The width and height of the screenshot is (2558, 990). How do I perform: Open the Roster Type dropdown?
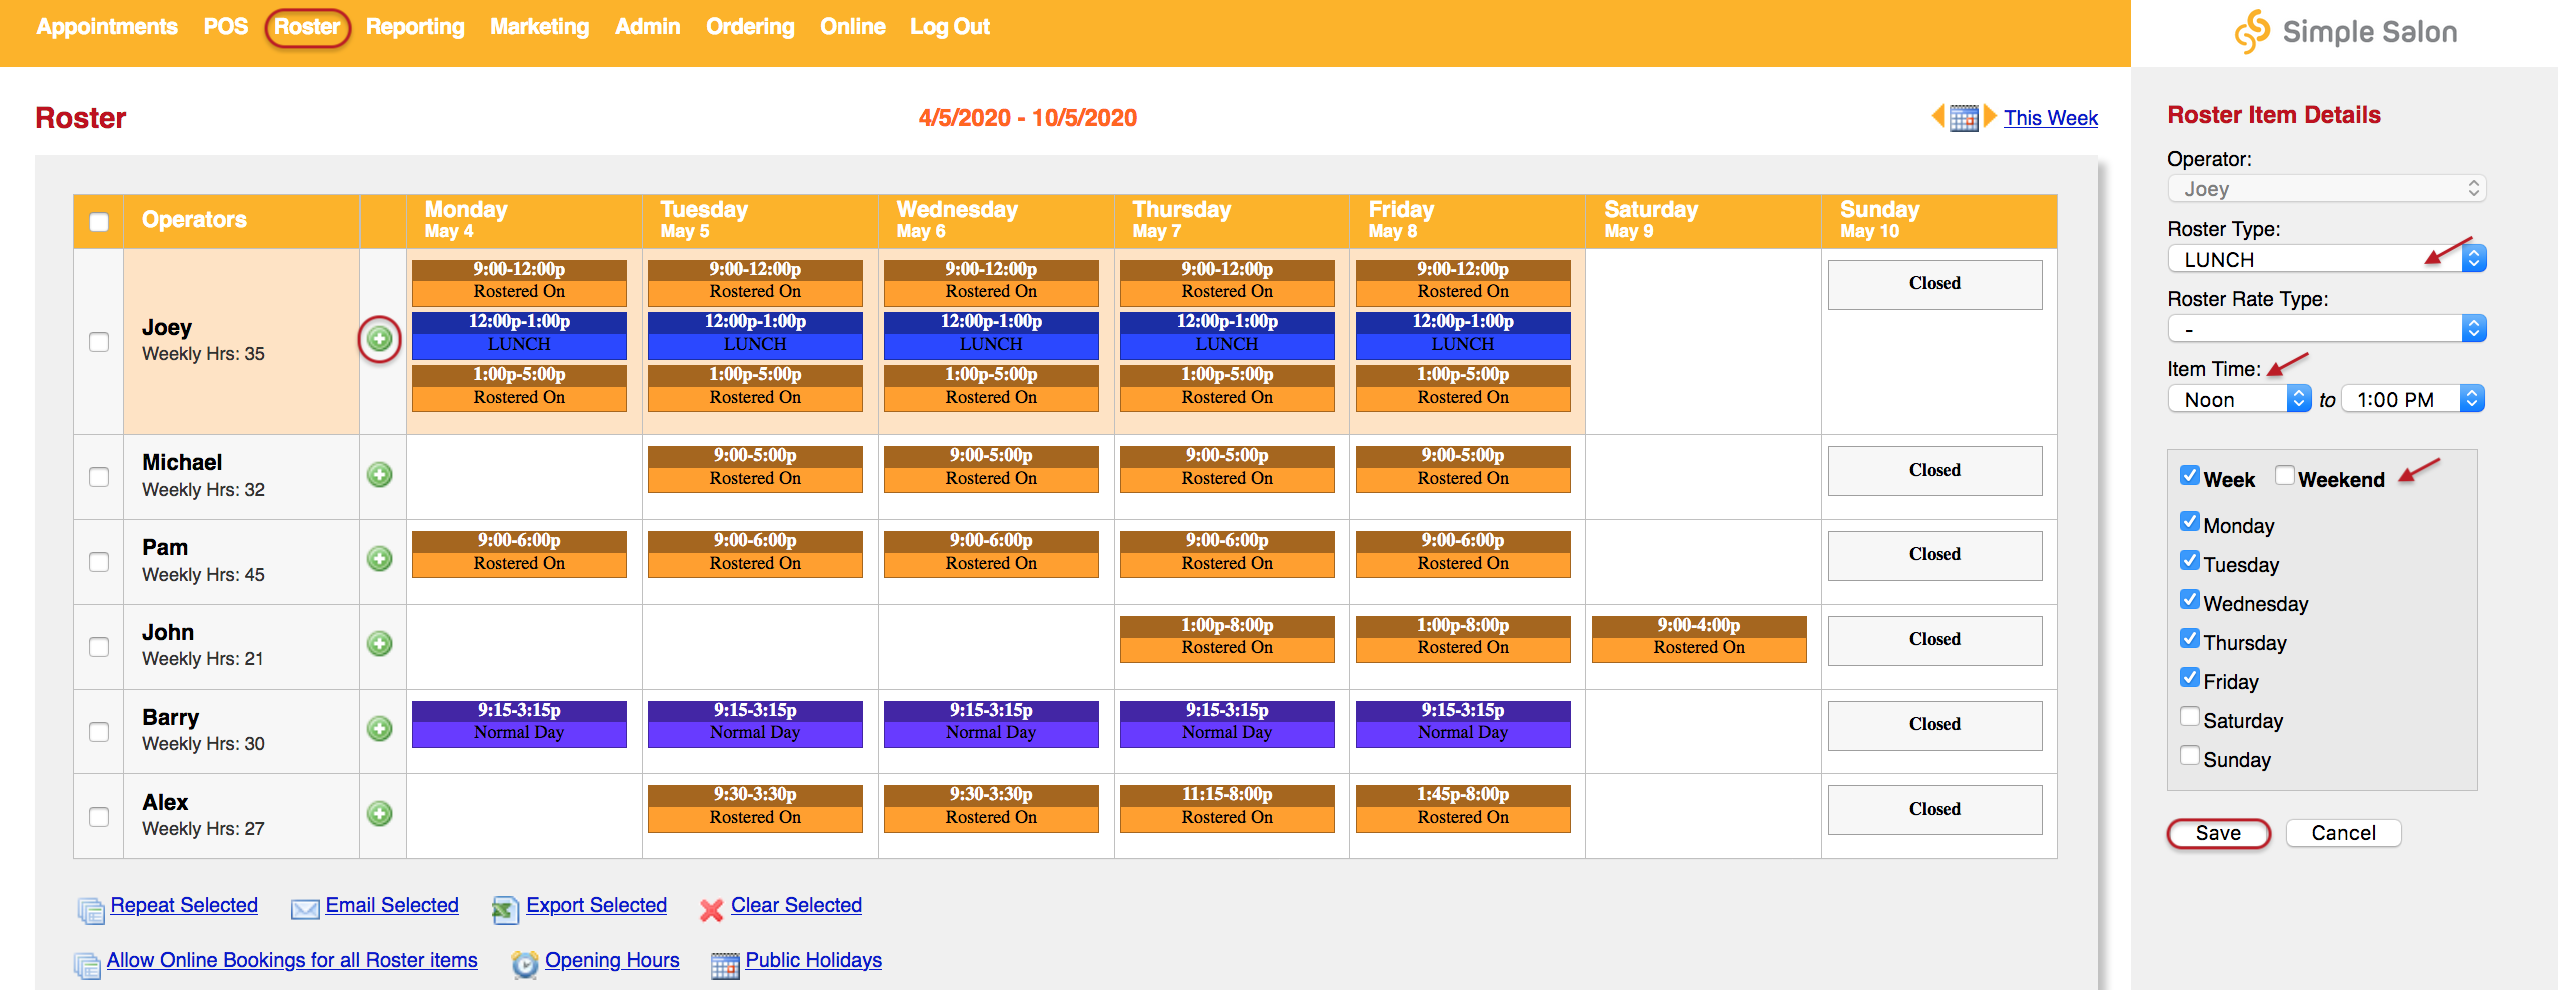coord(2326,259)
